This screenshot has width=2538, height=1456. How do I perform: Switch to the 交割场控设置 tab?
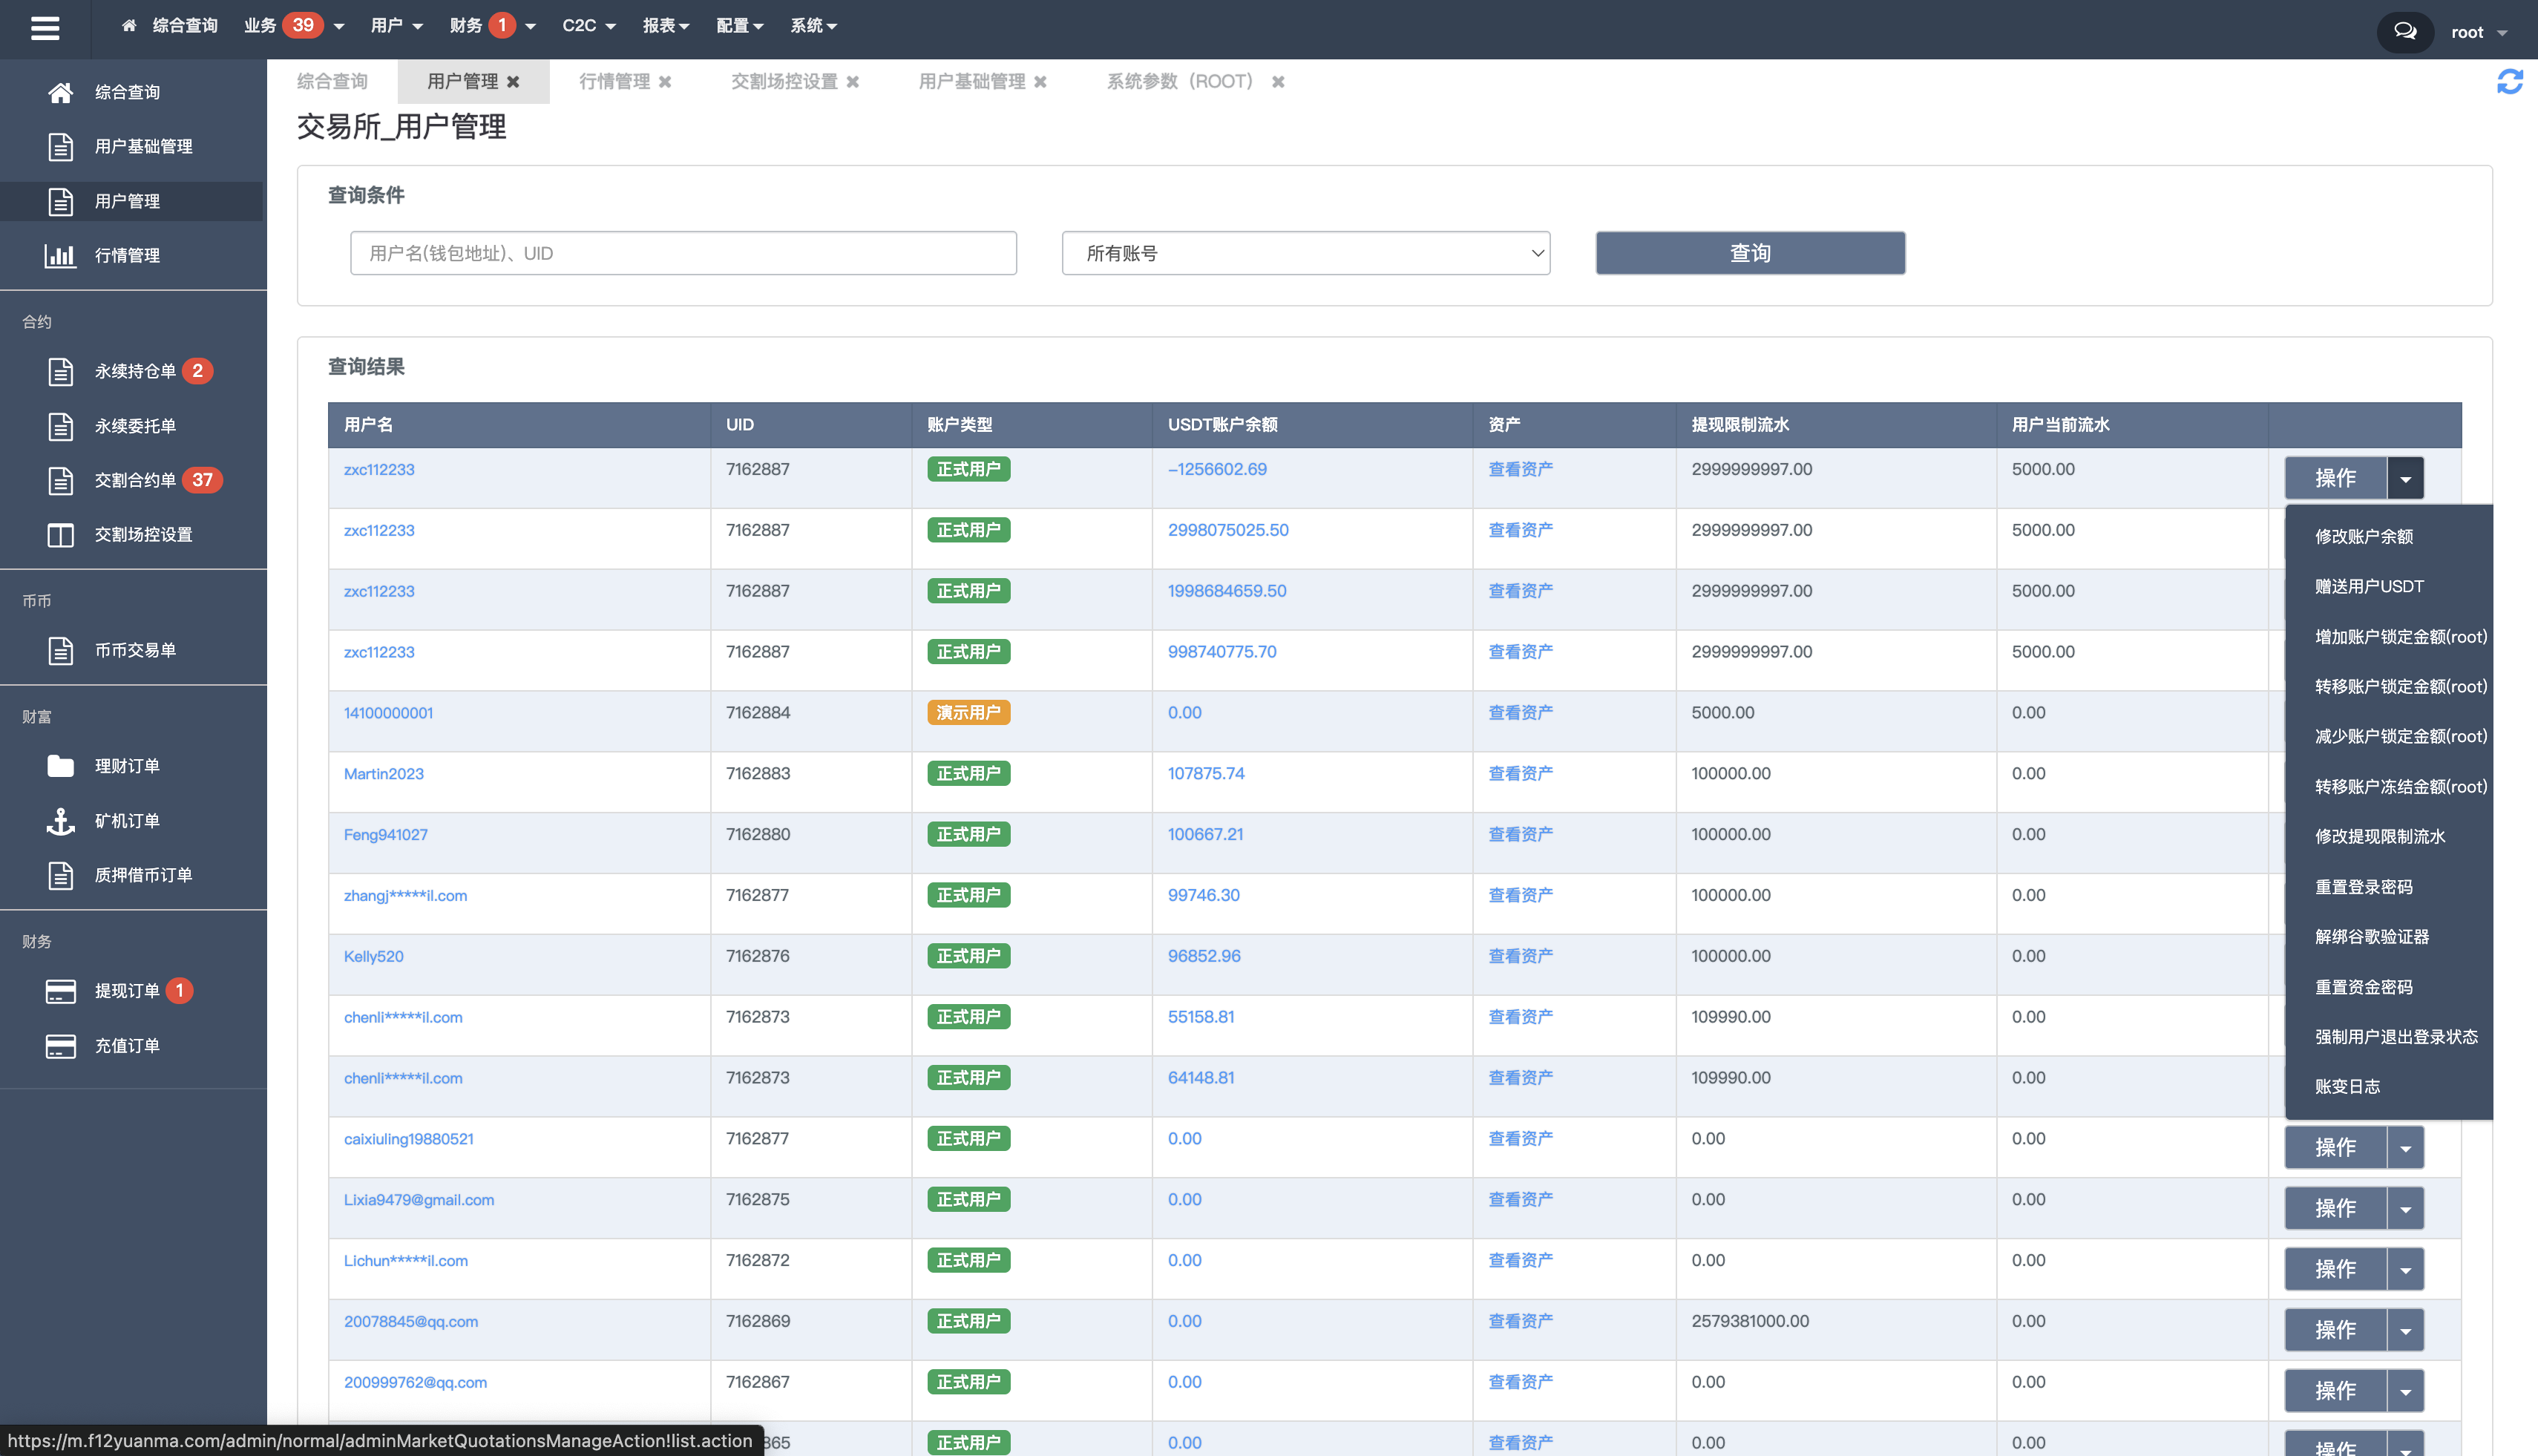coord(784,82)
